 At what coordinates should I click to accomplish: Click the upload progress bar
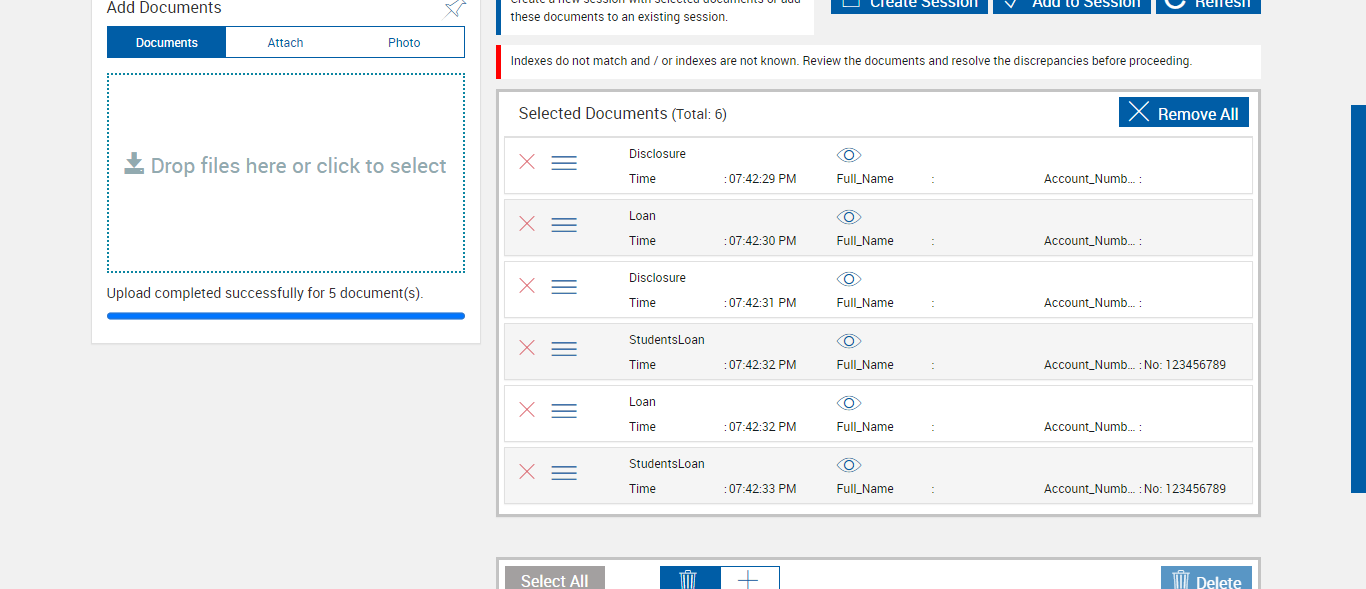pyautogui.click(x=286, y=316)
